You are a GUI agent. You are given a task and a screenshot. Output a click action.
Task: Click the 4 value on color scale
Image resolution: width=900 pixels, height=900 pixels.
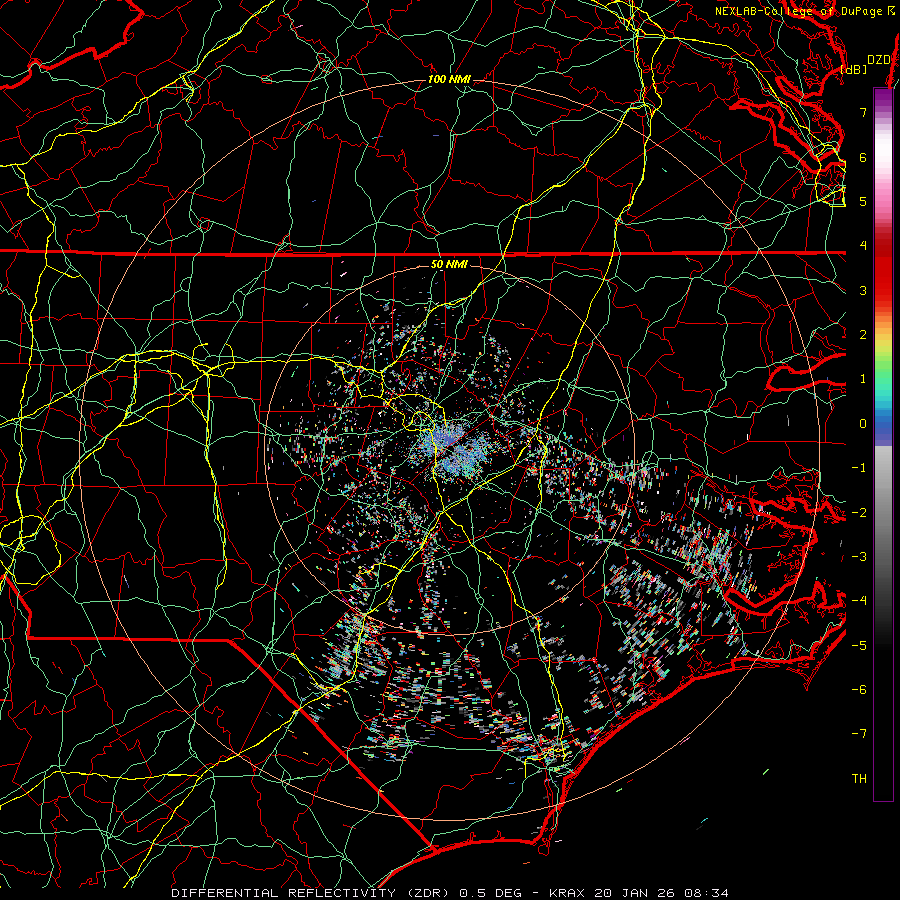[x=863, y=246]
